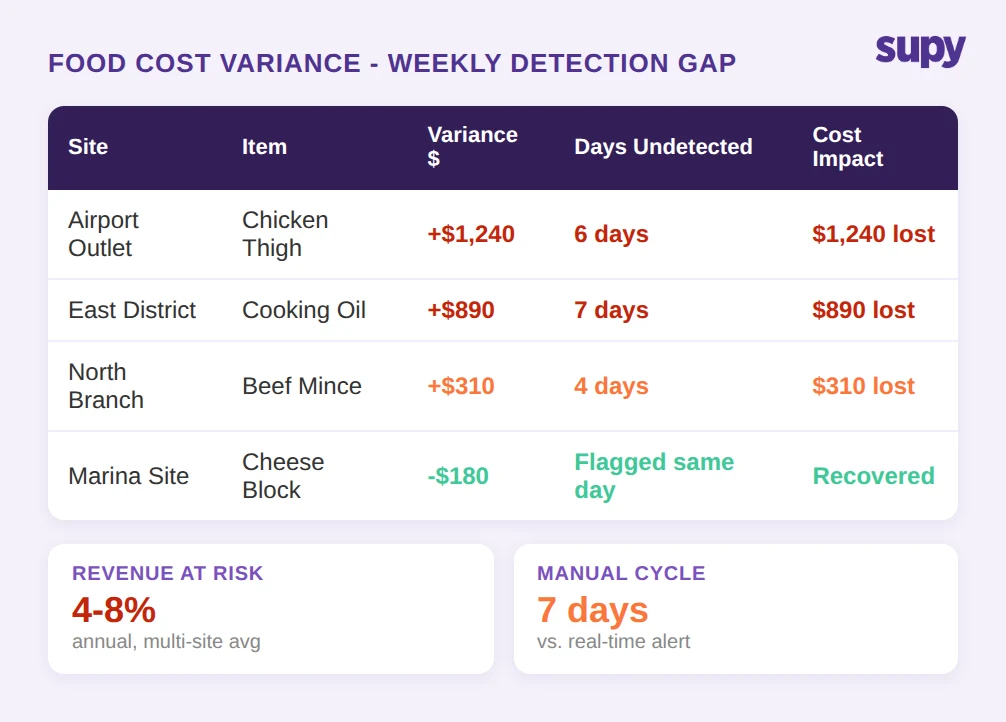Click the '$1,240 lost' cost impact
The image size is (1006, 722).
[873, 234]
